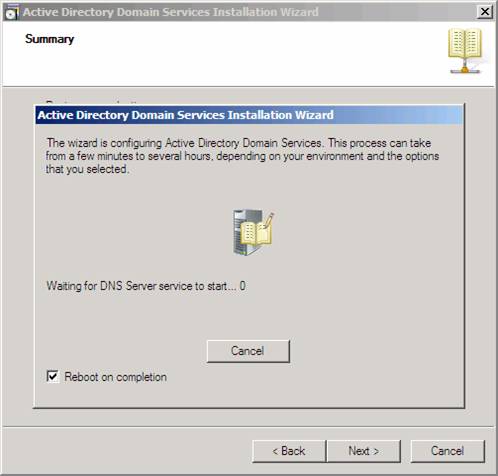Click the bottom-right Cancel button of the wizard
This screenshot has width=498, height=476.
pyautogui.click(x=447, y=451)
